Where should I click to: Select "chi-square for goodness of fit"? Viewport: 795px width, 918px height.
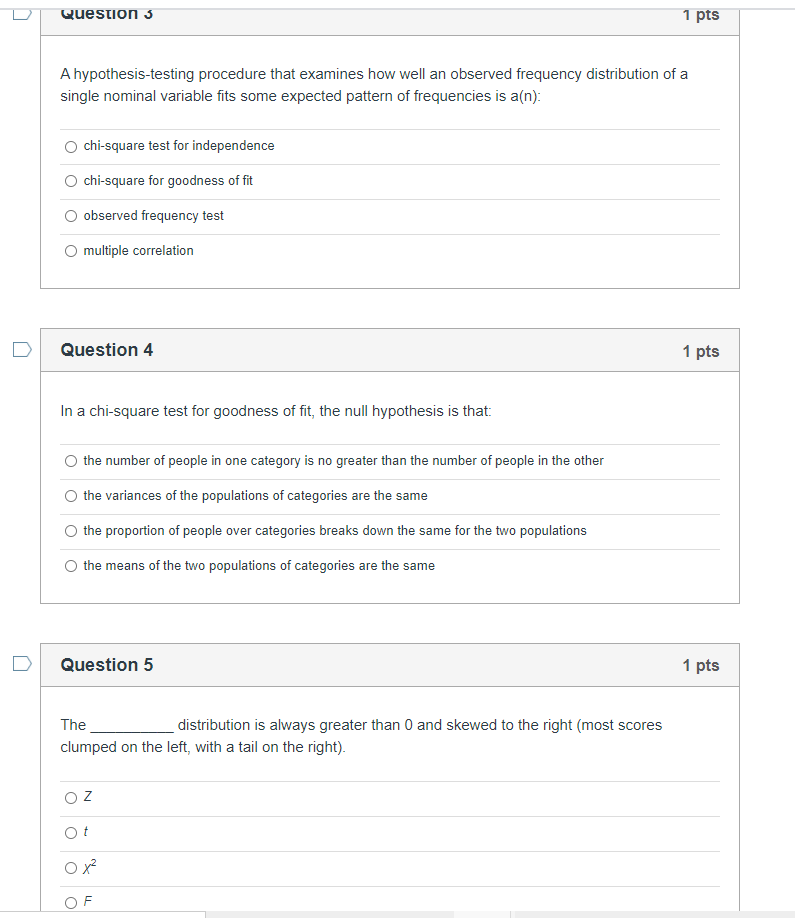[x=71, y=181]
